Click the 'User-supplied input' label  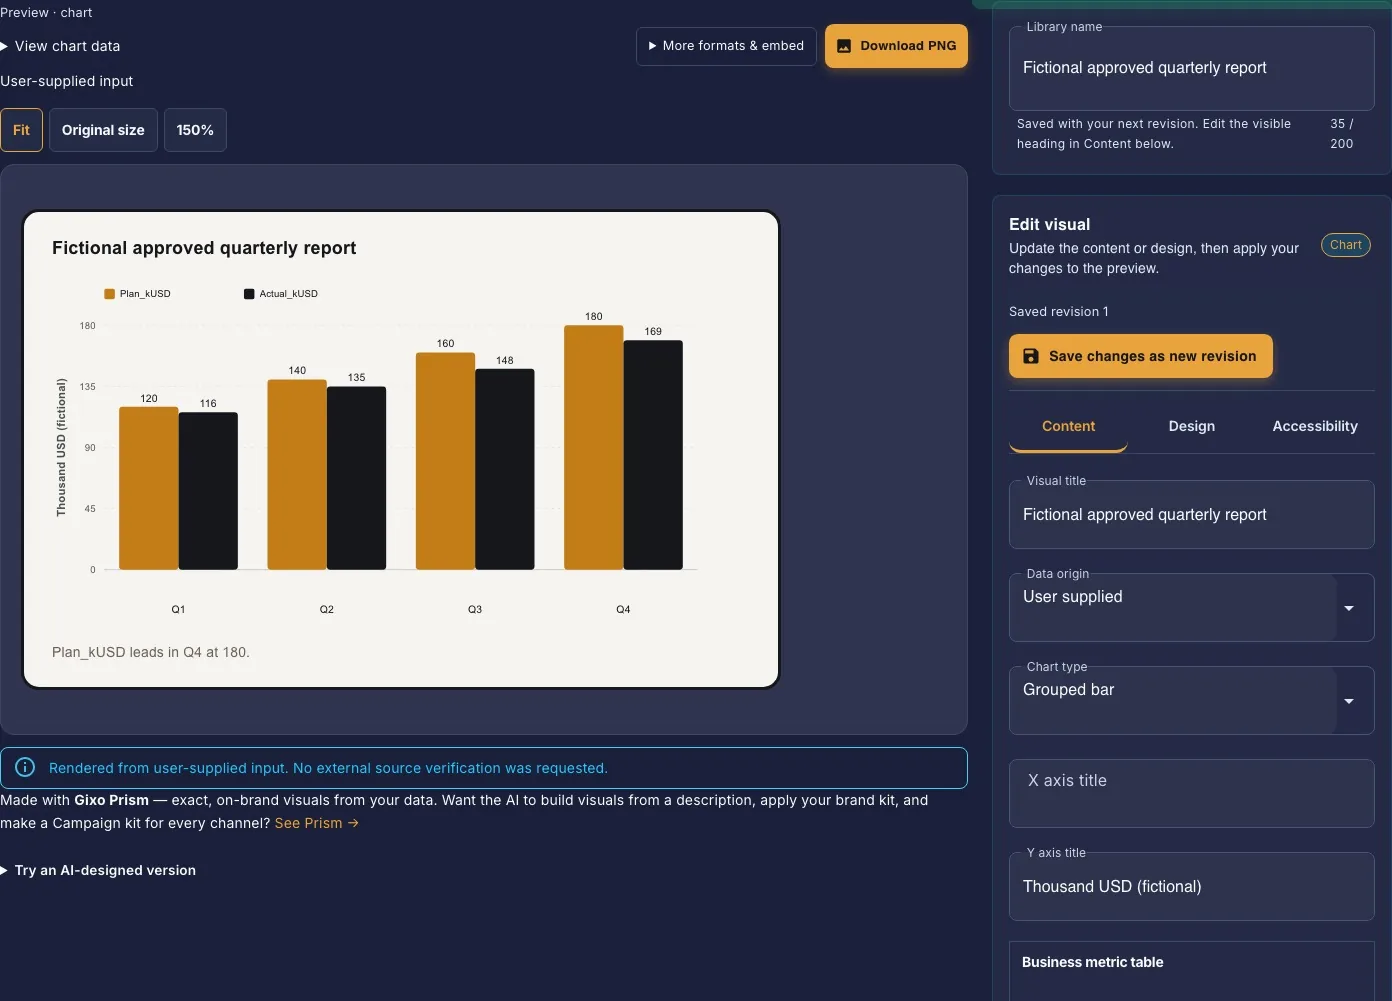tap(67, 81)
